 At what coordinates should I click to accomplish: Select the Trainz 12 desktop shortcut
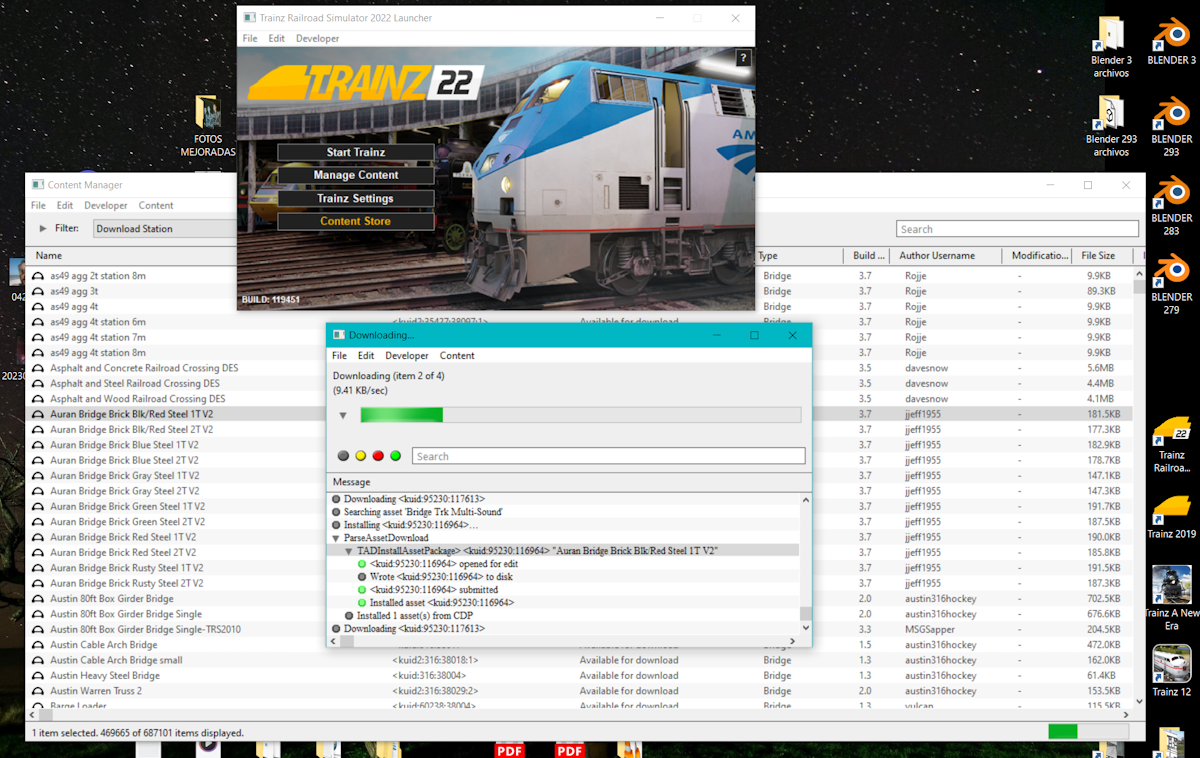[1171, 671]
